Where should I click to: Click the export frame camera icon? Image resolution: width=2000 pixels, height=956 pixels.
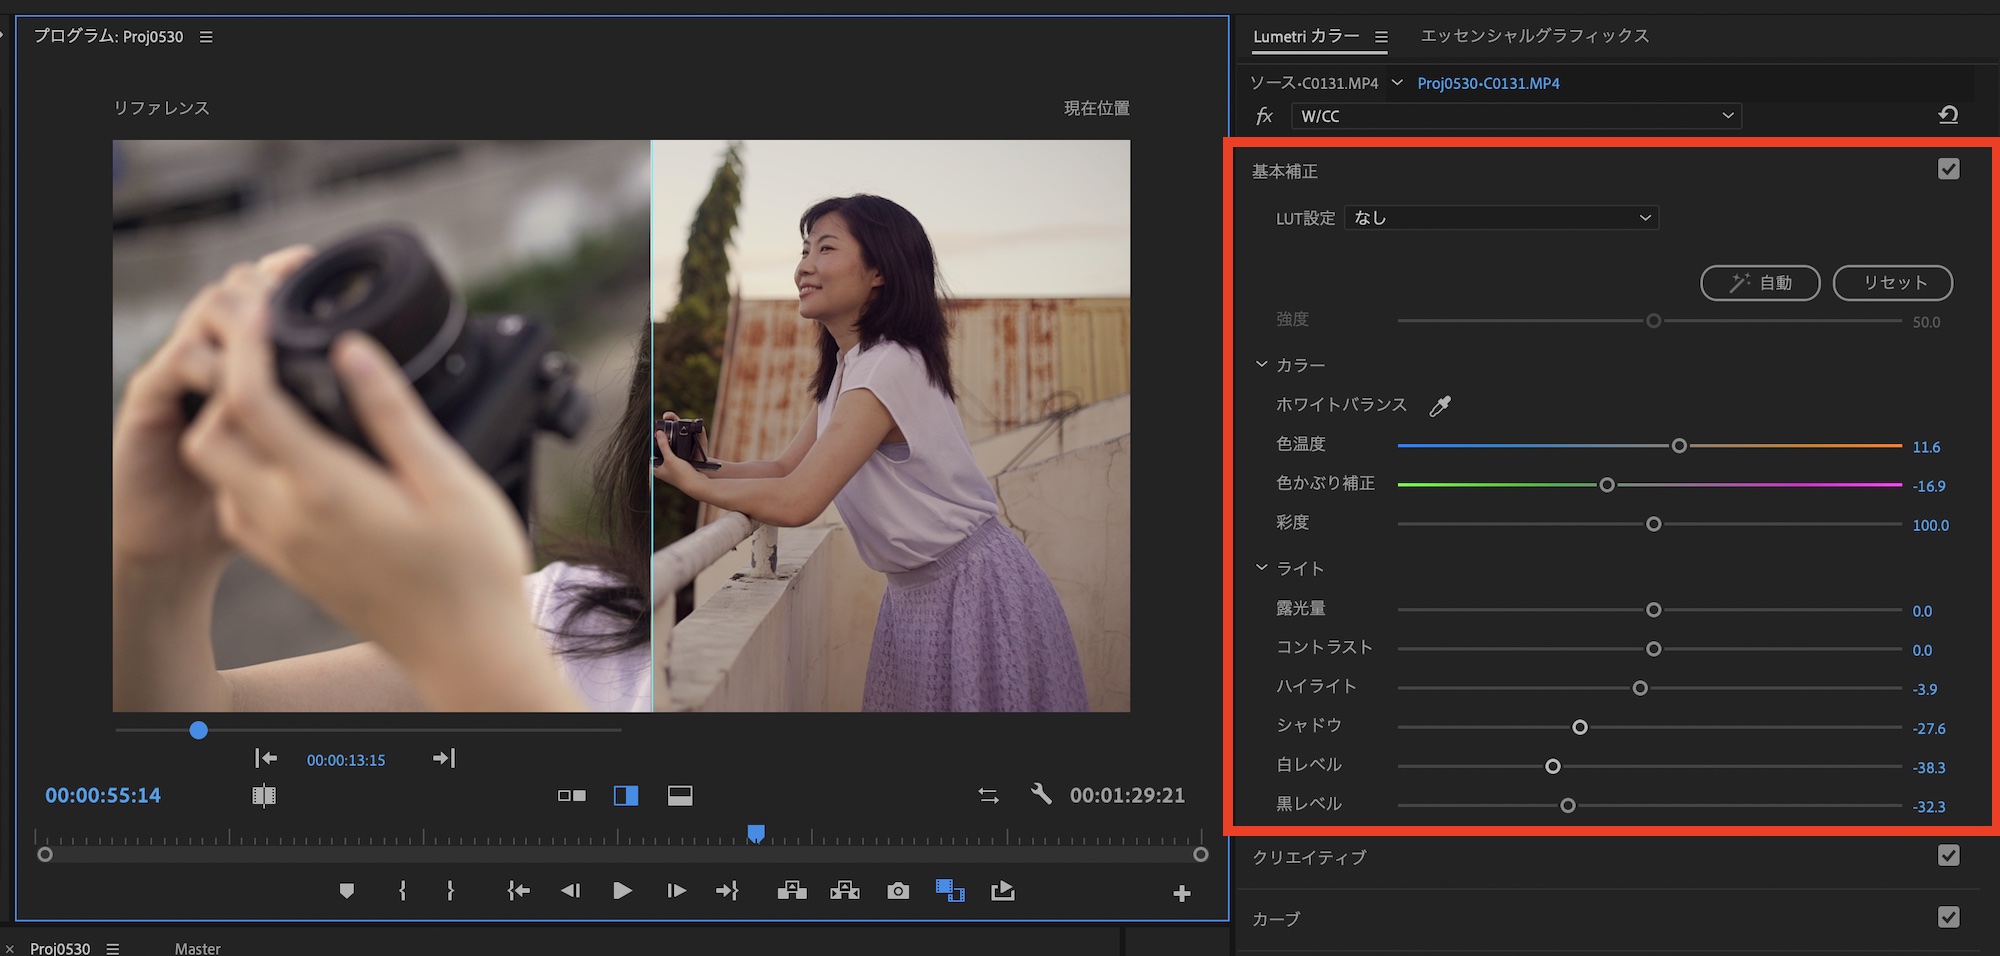pyautogui.click(x=898, y=891)
